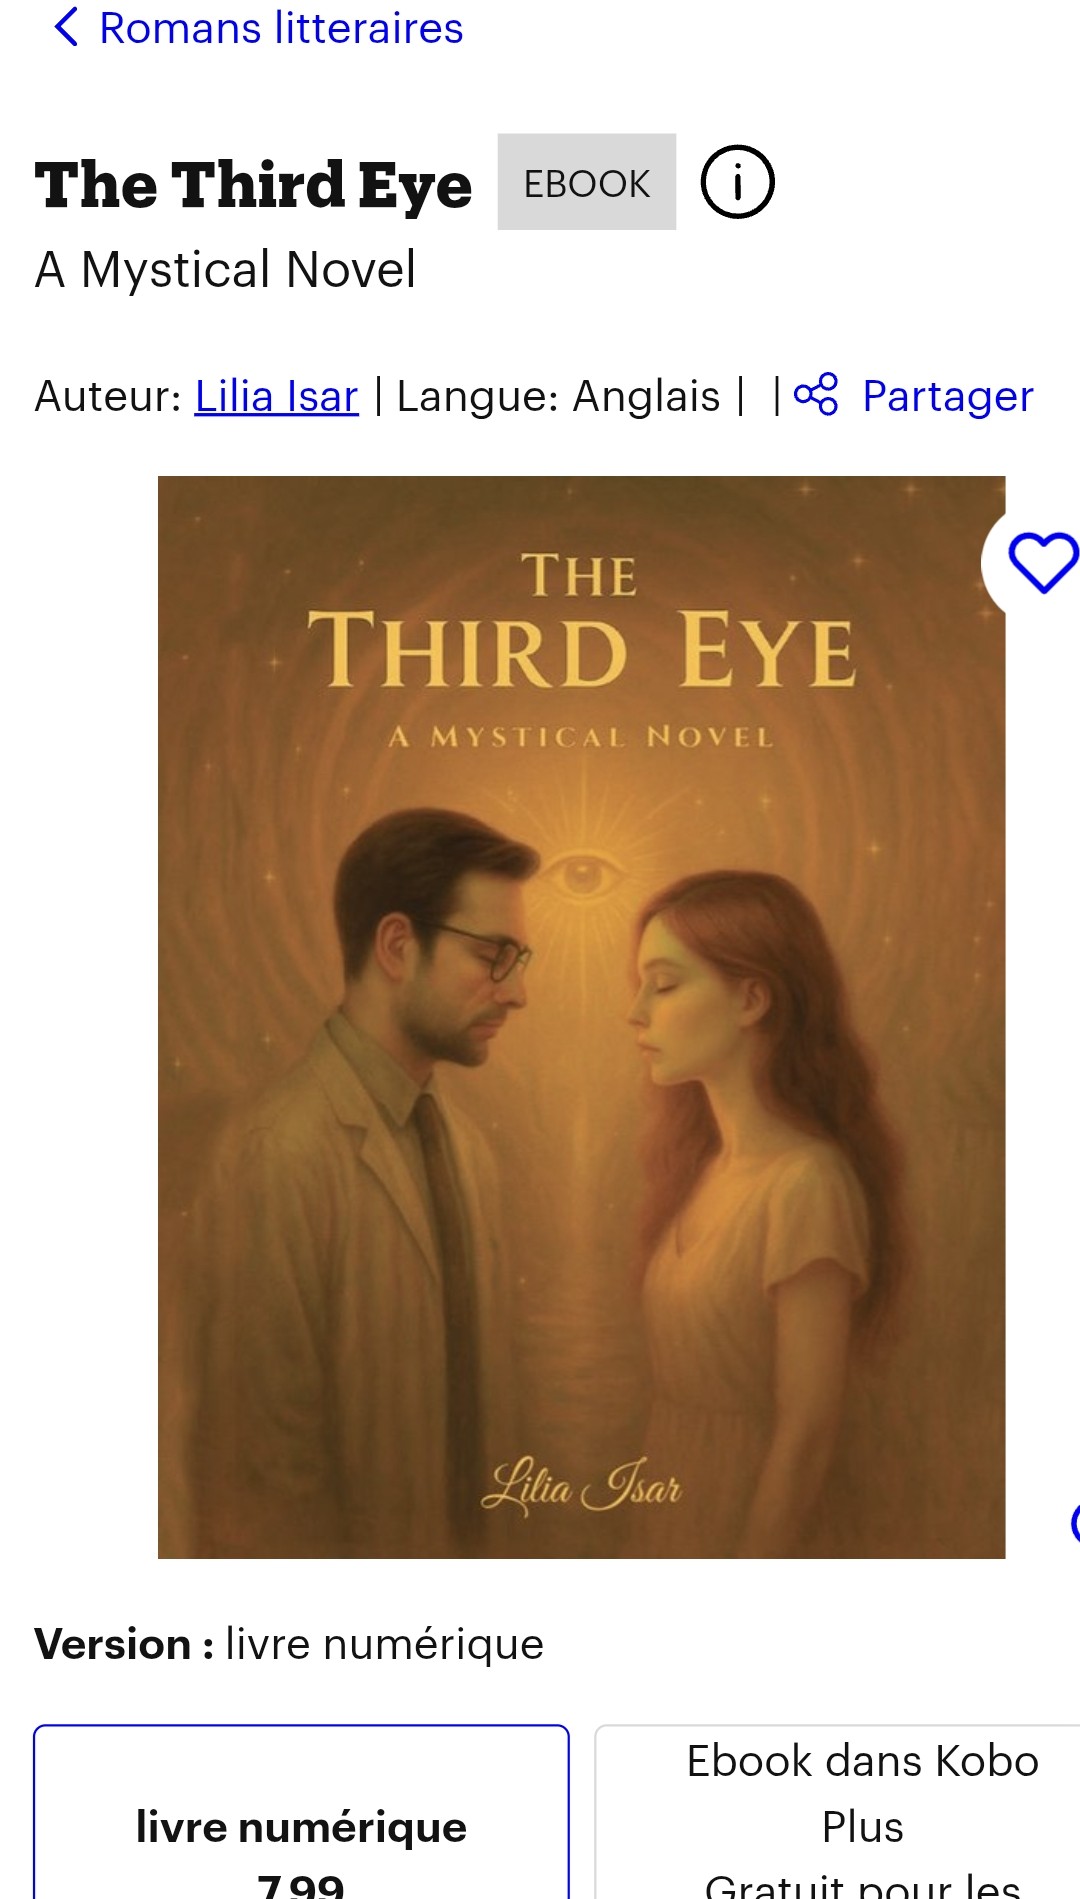Click the glowing eye symbol on cover
This screenshot has width=1080, height=1899.
[x=581, y=875]
